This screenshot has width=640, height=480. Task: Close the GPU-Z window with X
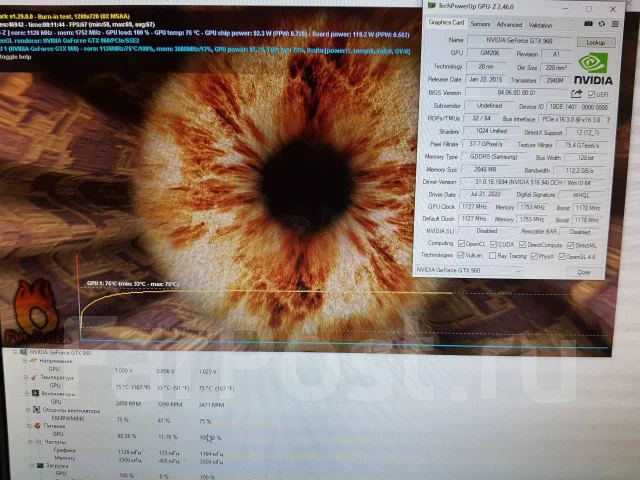pos(613,9)
